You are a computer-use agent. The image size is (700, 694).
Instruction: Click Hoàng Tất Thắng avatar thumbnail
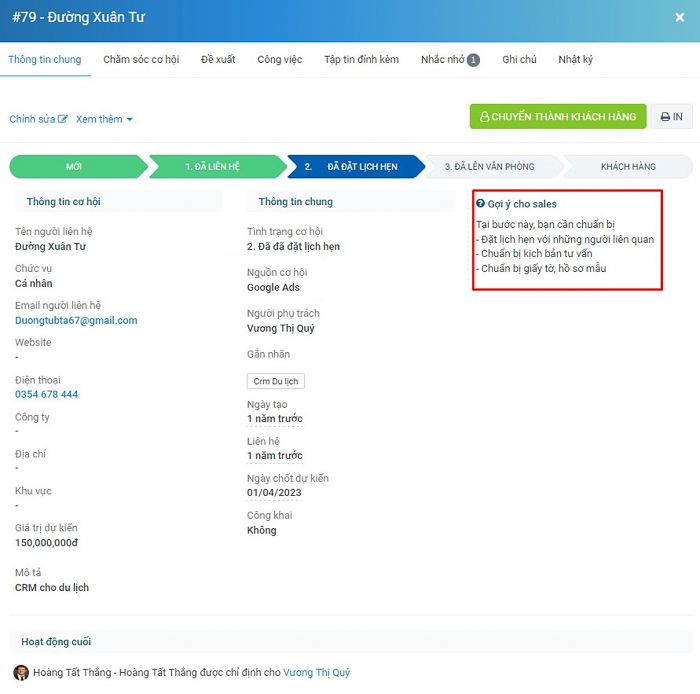21,673
